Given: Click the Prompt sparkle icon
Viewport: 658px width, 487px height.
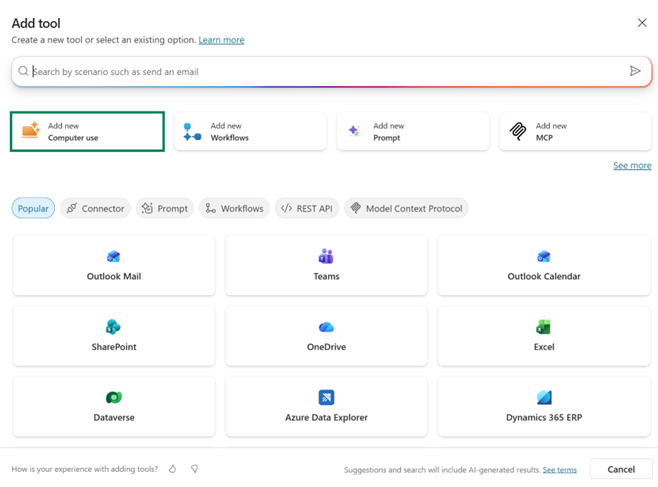Looking at the screenshot, I should click(x=355, y=131).
